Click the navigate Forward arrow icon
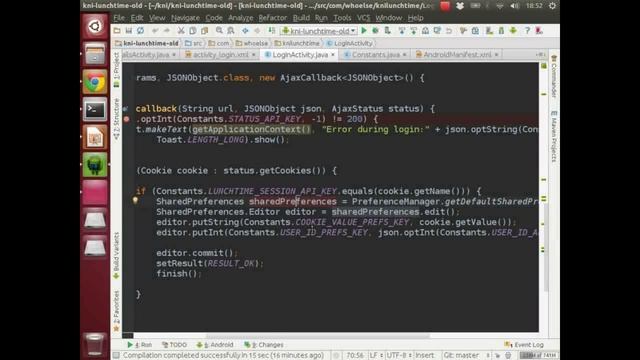This screenshot has width=640, height=360. [257, 31]
